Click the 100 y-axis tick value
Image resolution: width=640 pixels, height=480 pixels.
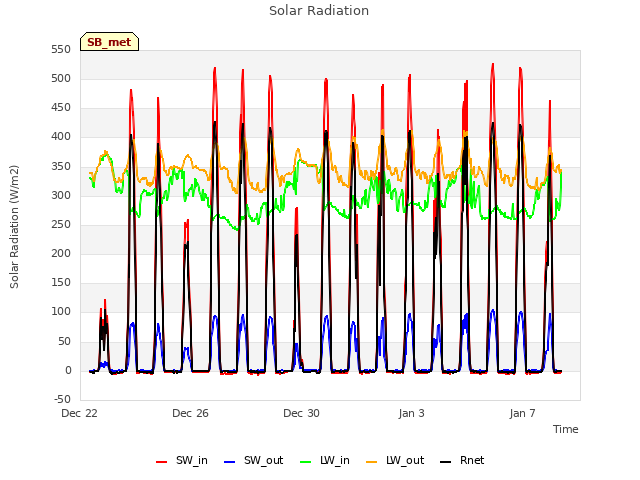[61, 311]
